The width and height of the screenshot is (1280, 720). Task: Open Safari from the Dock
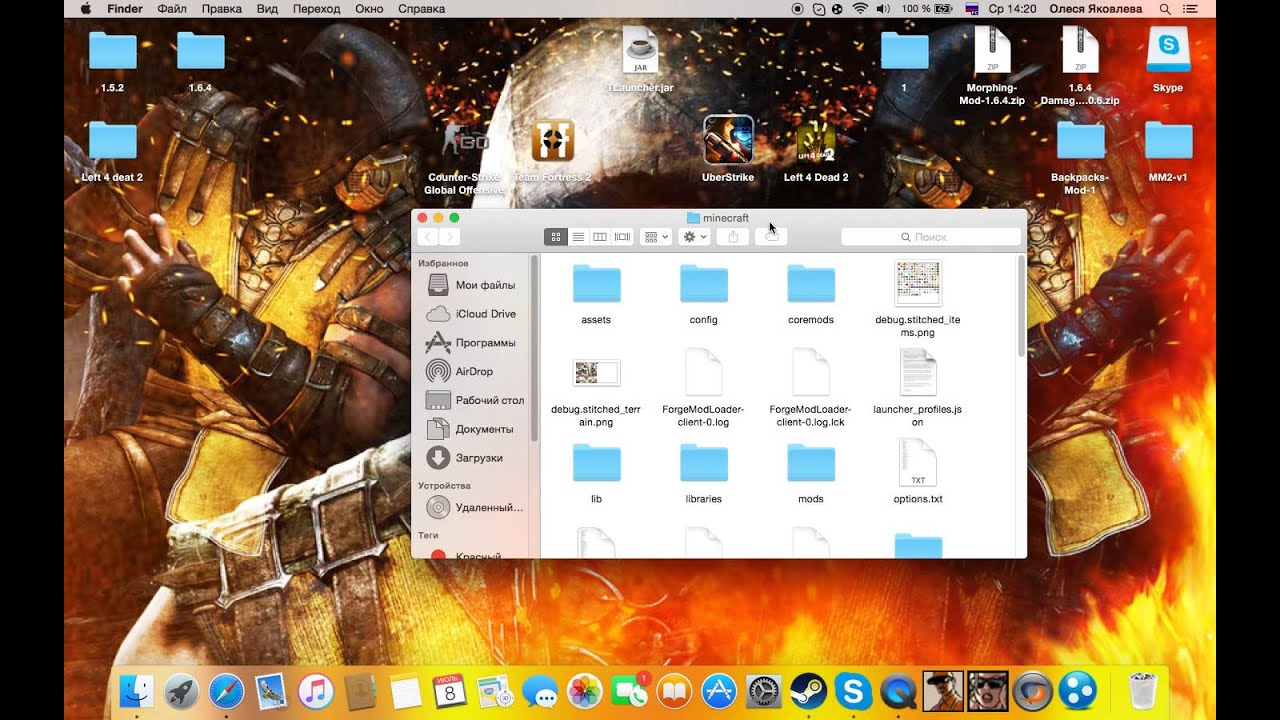(x=226, y=691)
